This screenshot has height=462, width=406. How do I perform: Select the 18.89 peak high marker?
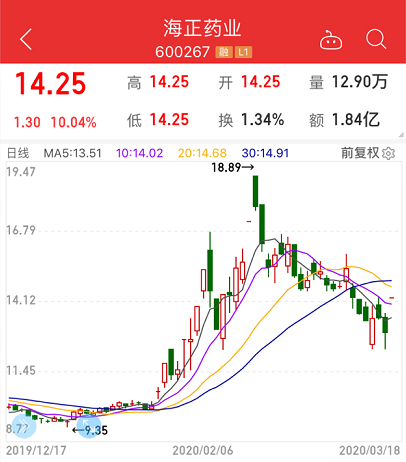coord(233,167)
